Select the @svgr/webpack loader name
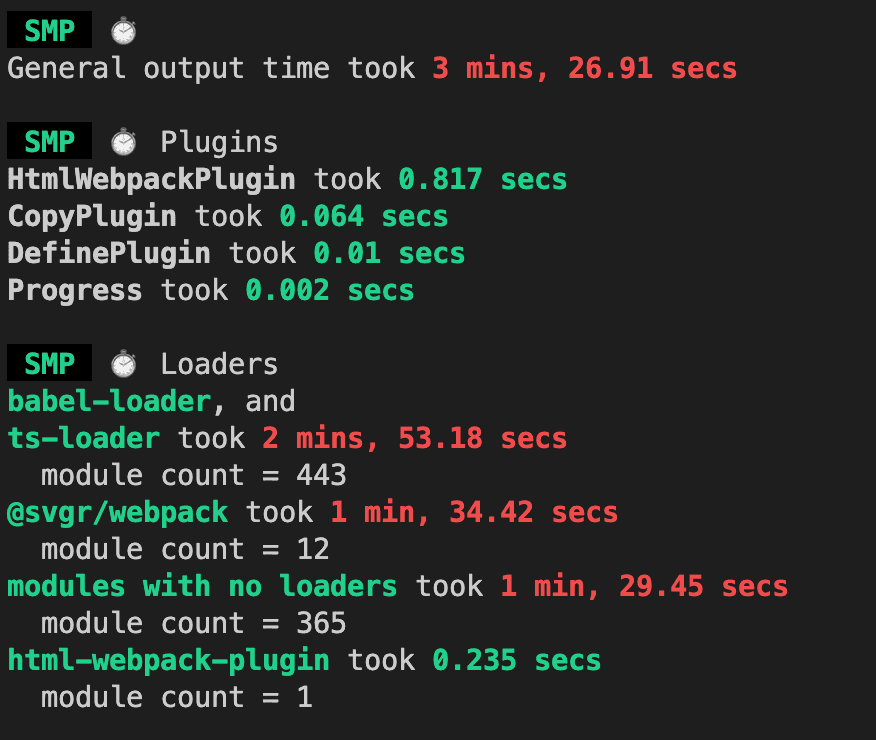The image size is (876, 740). point(117,513)
